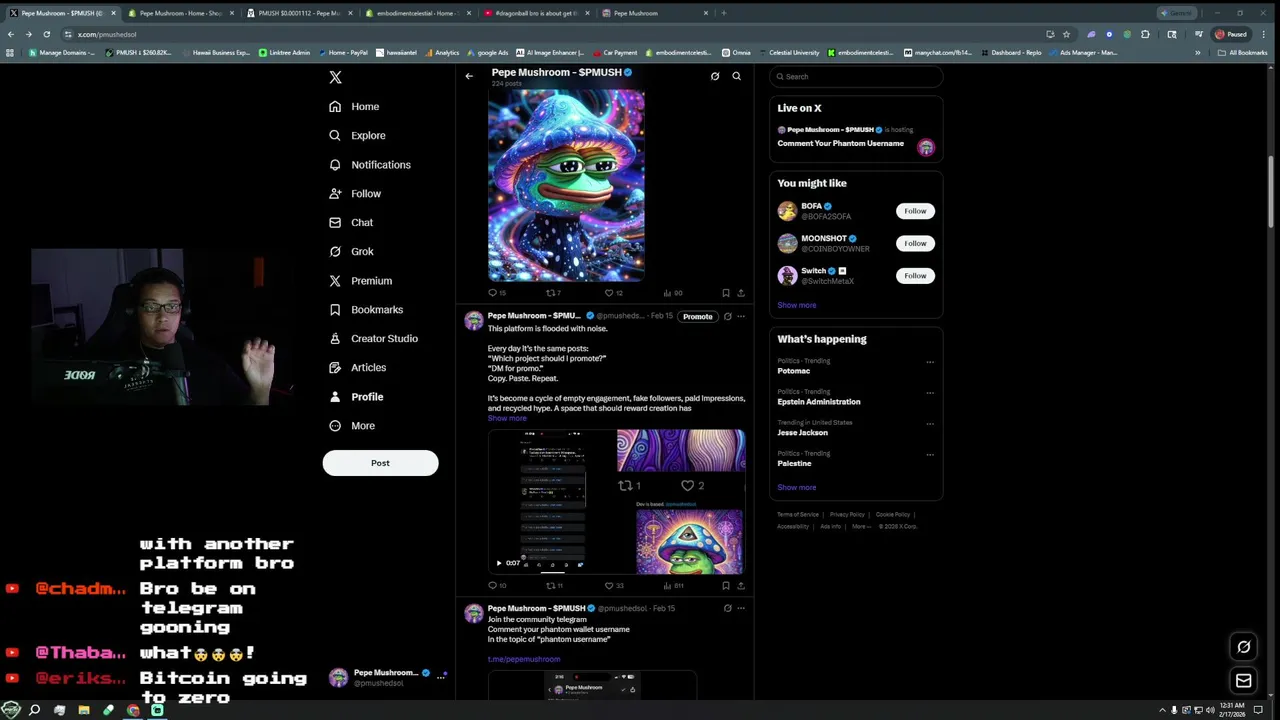
Task: Click Promote on the Feb 15 noise post
Action: pos(698,316)
